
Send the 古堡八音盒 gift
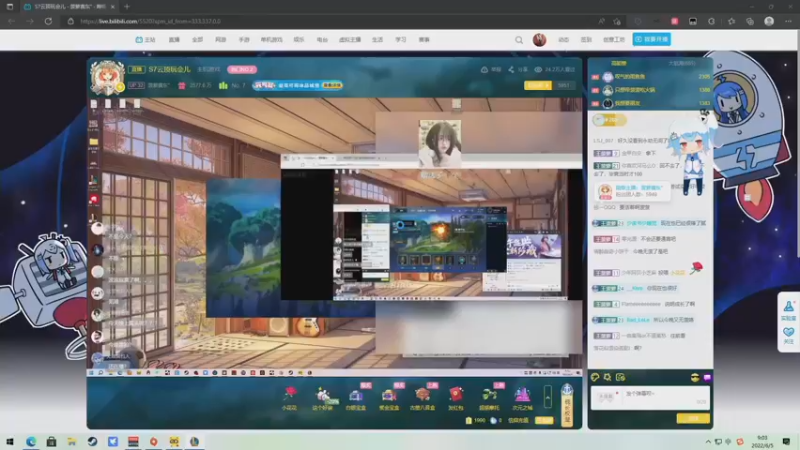coord(422,398)
